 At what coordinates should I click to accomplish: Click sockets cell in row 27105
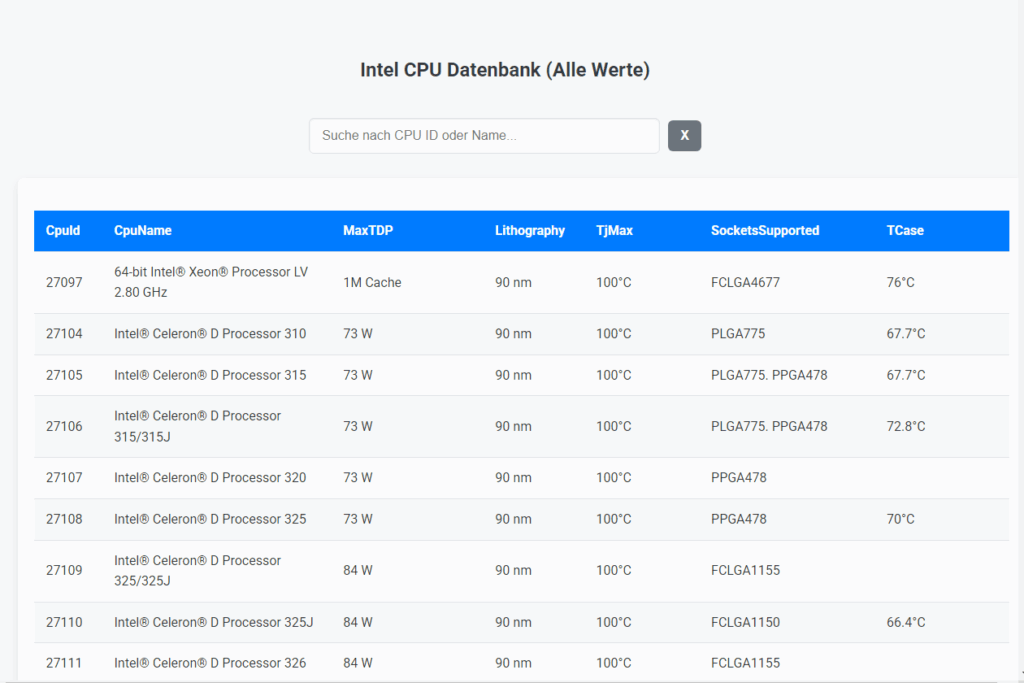tap(769, 375)
